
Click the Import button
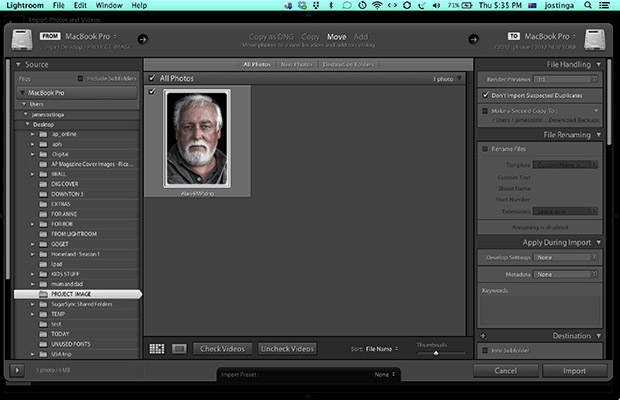coord(575,371)
